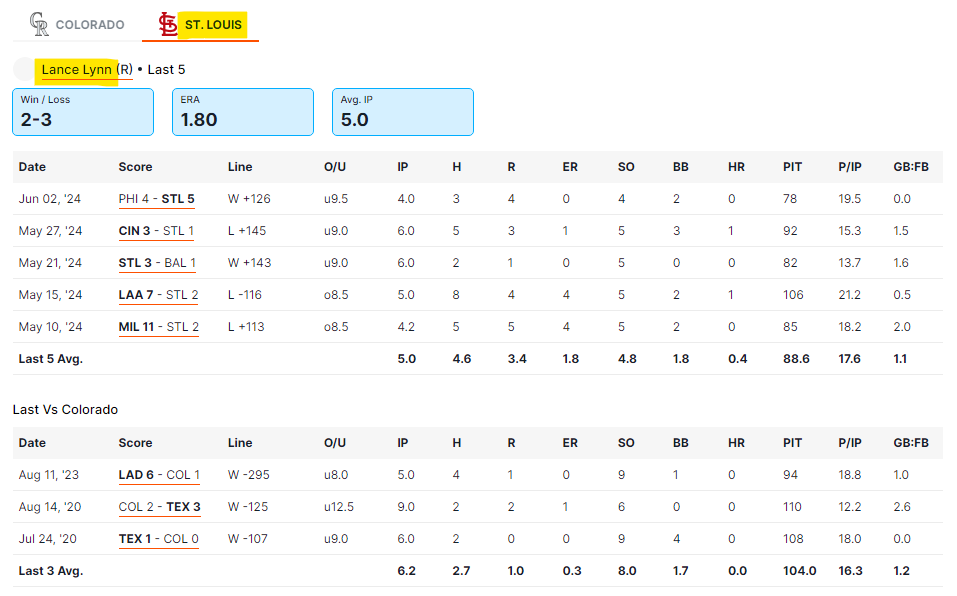The height and width of the screenshot is (596, 957).
Task: Click the PIT header in Last 5 table
Action: coord(793,167)
